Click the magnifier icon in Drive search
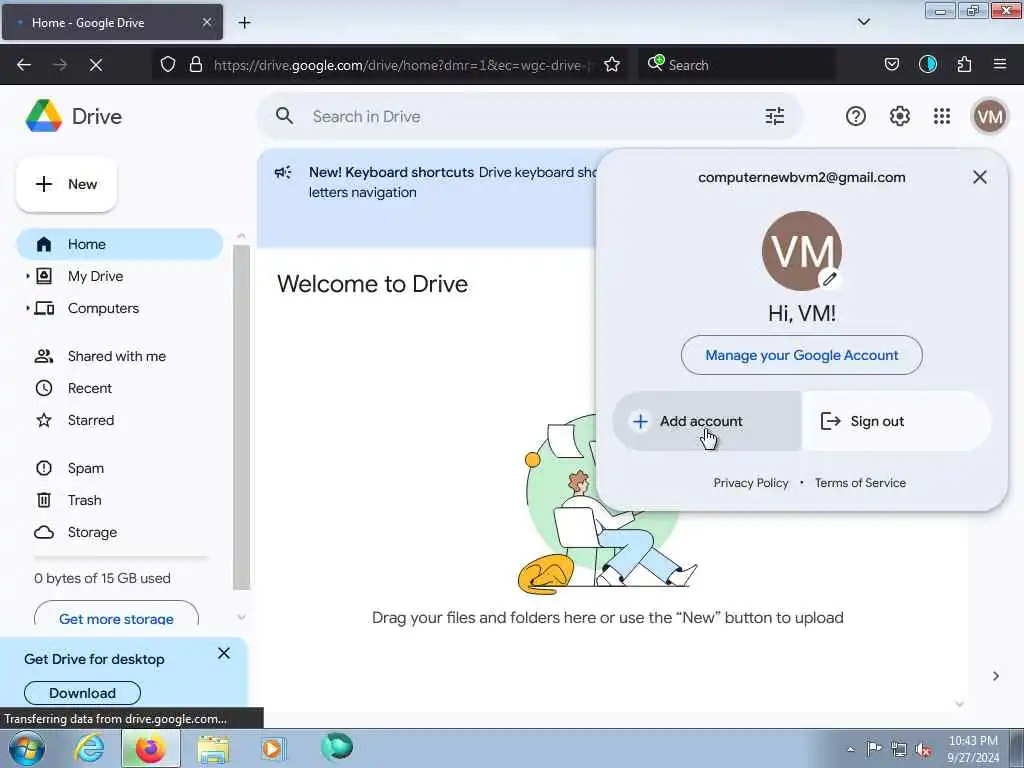This screenshot has width=1024, height=768. [284, 116]
